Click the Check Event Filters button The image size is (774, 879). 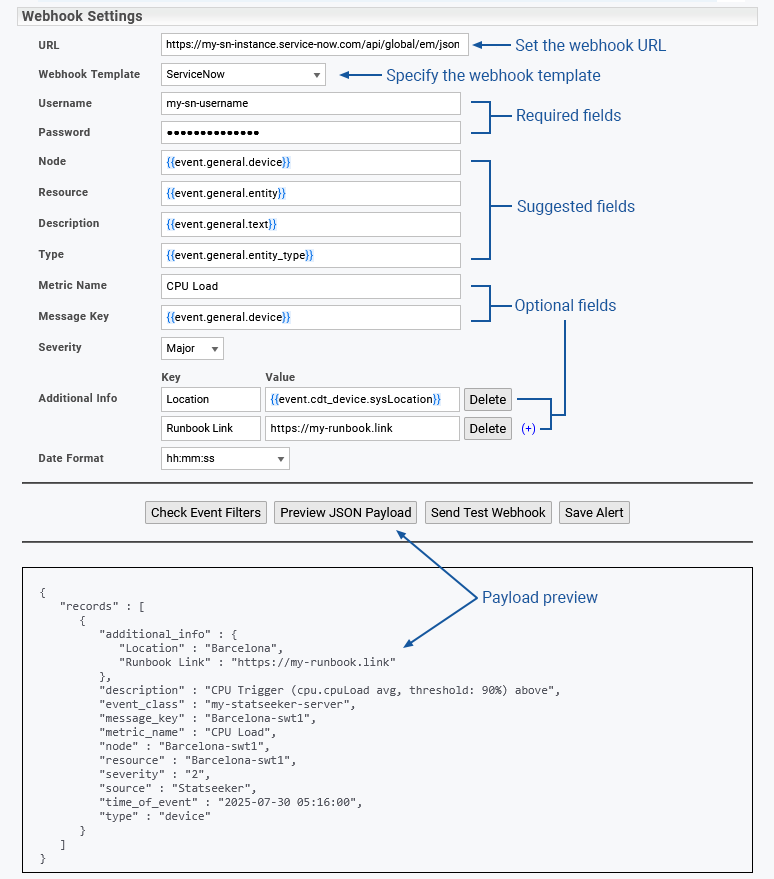tap(206, 513)
